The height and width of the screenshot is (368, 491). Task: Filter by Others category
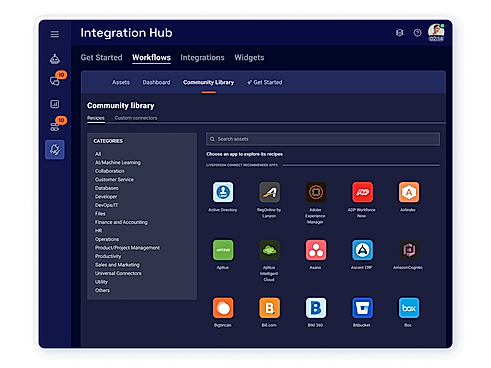tap(102, 290)
